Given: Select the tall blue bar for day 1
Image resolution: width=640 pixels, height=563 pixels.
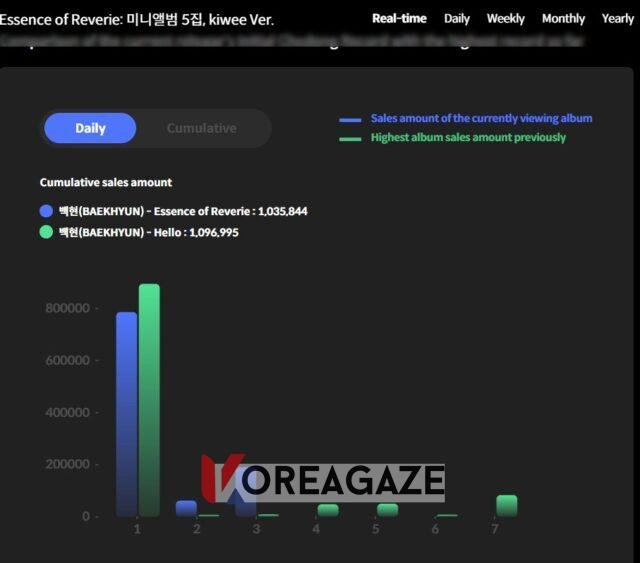Looking at the screenshot, I should (127, 413).
